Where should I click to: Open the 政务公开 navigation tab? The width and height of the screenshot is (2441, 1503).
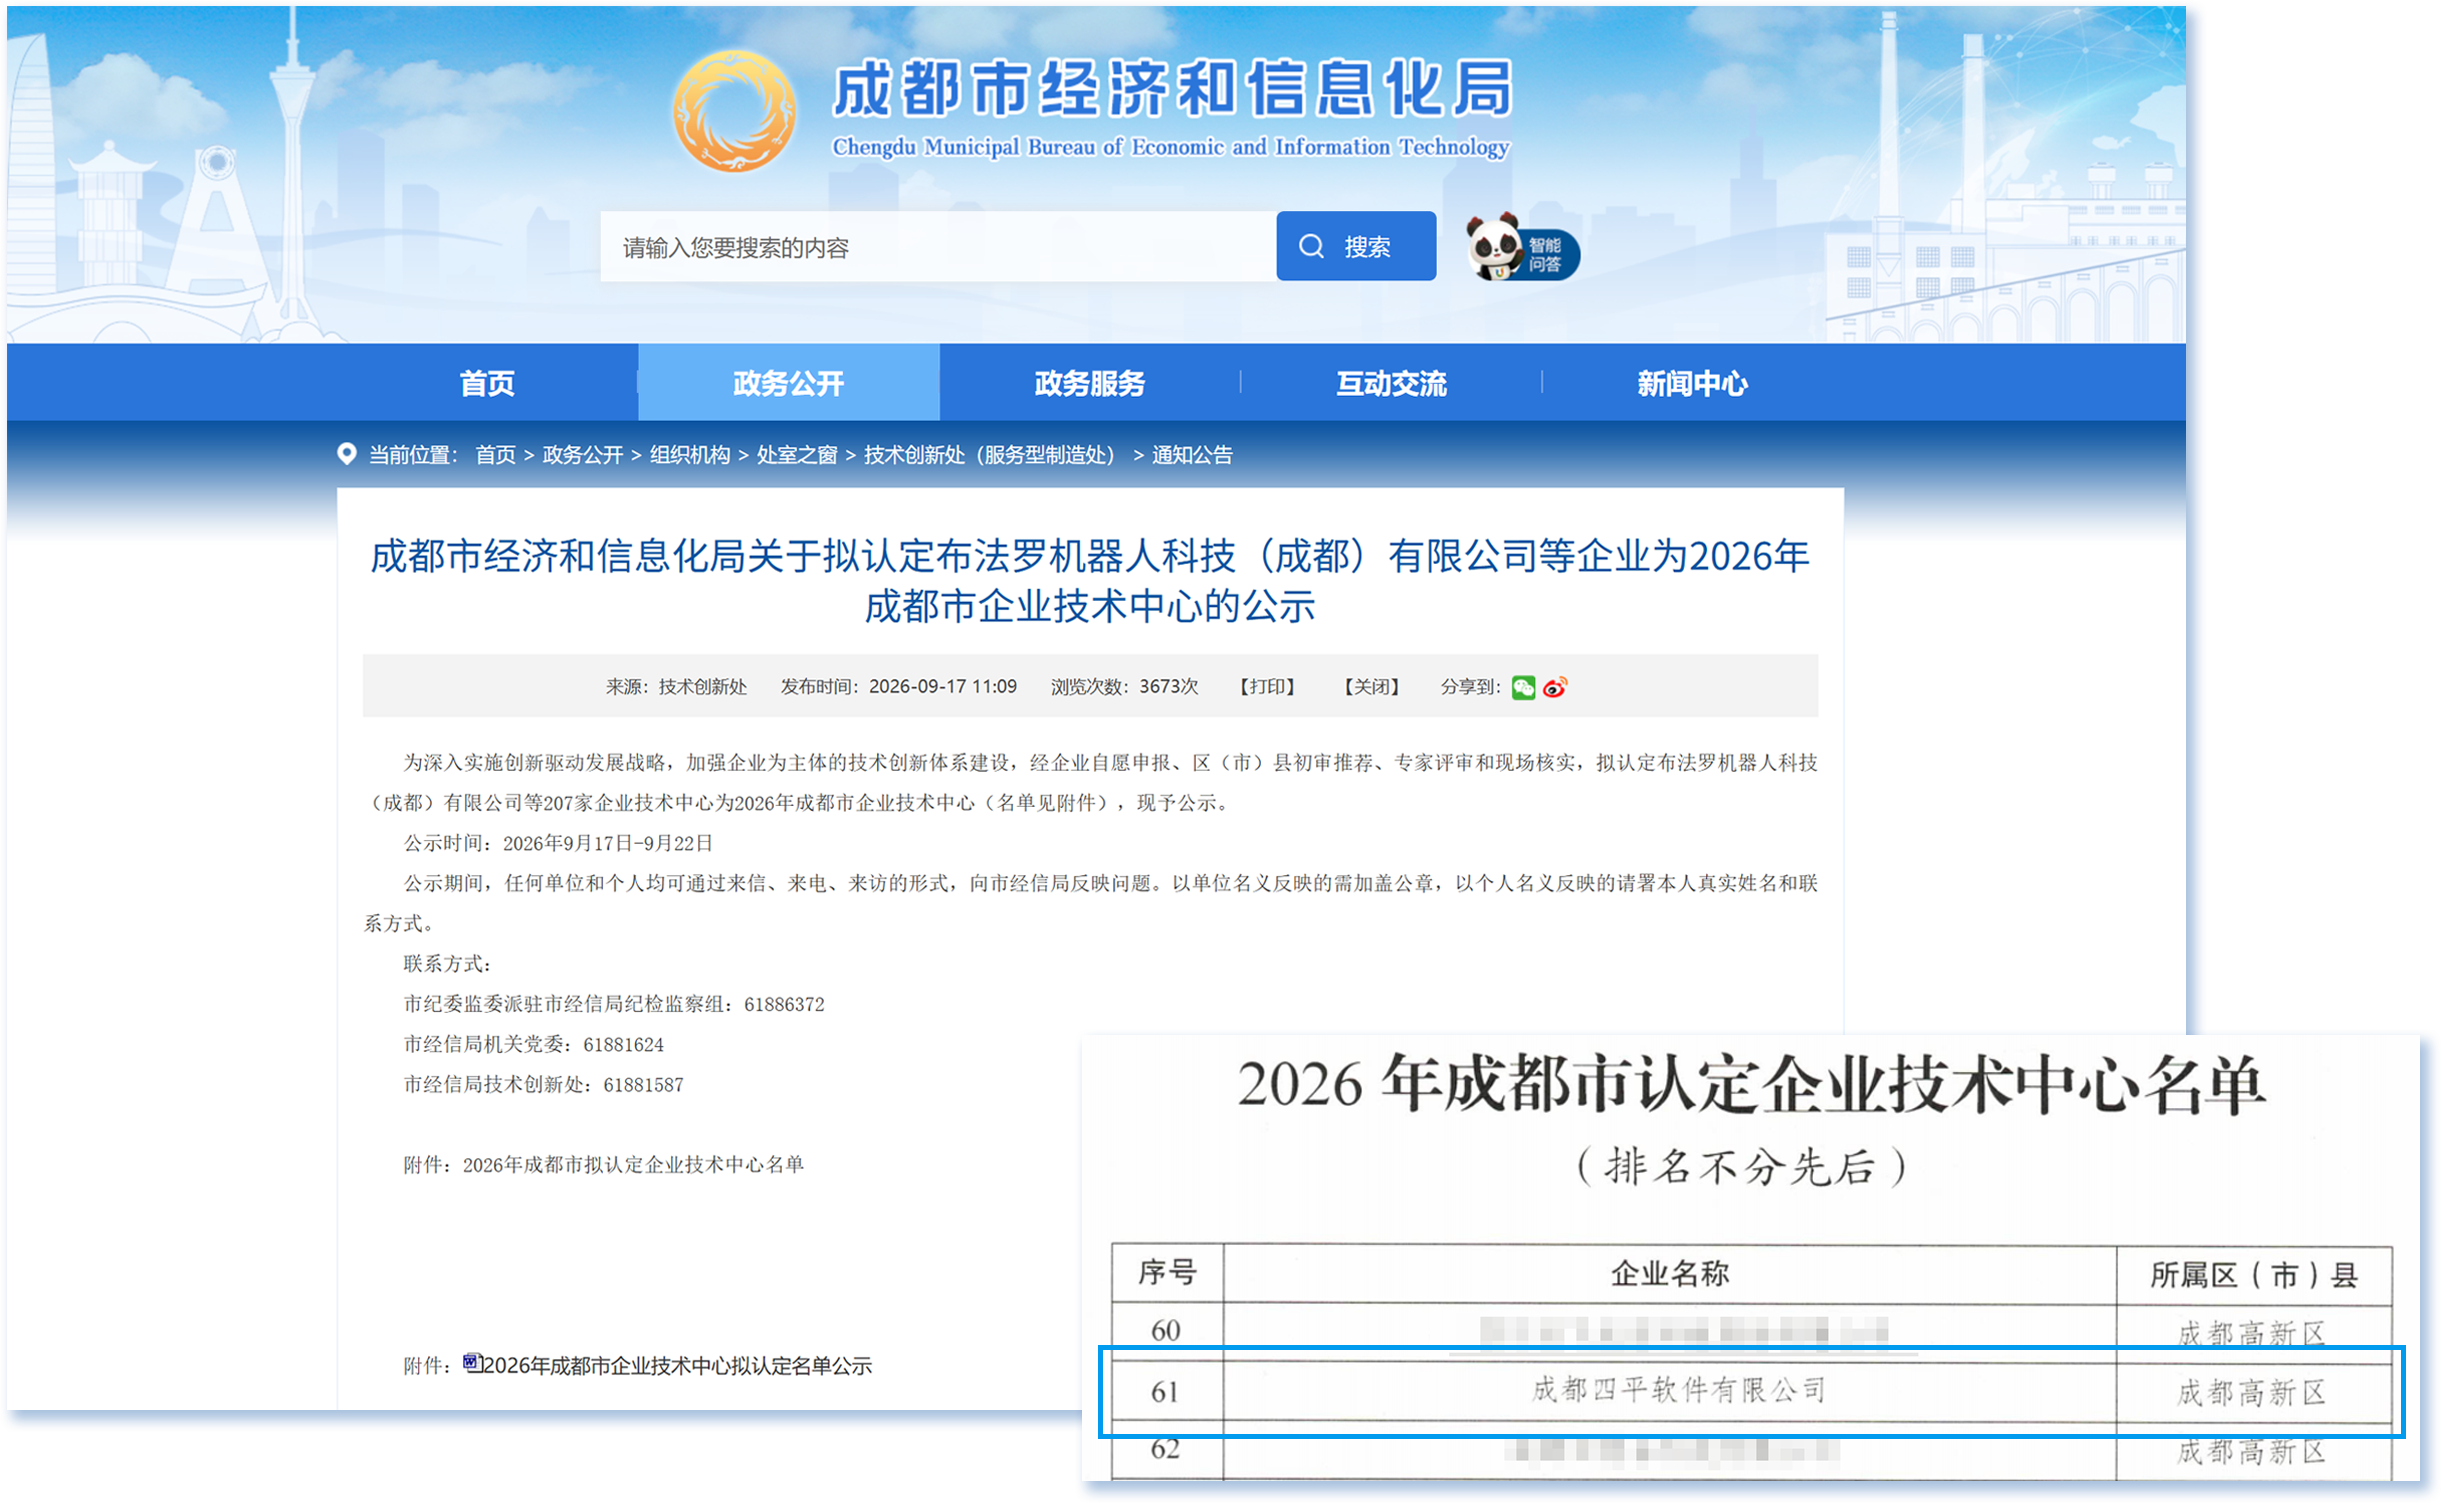(x=788, y=383)
